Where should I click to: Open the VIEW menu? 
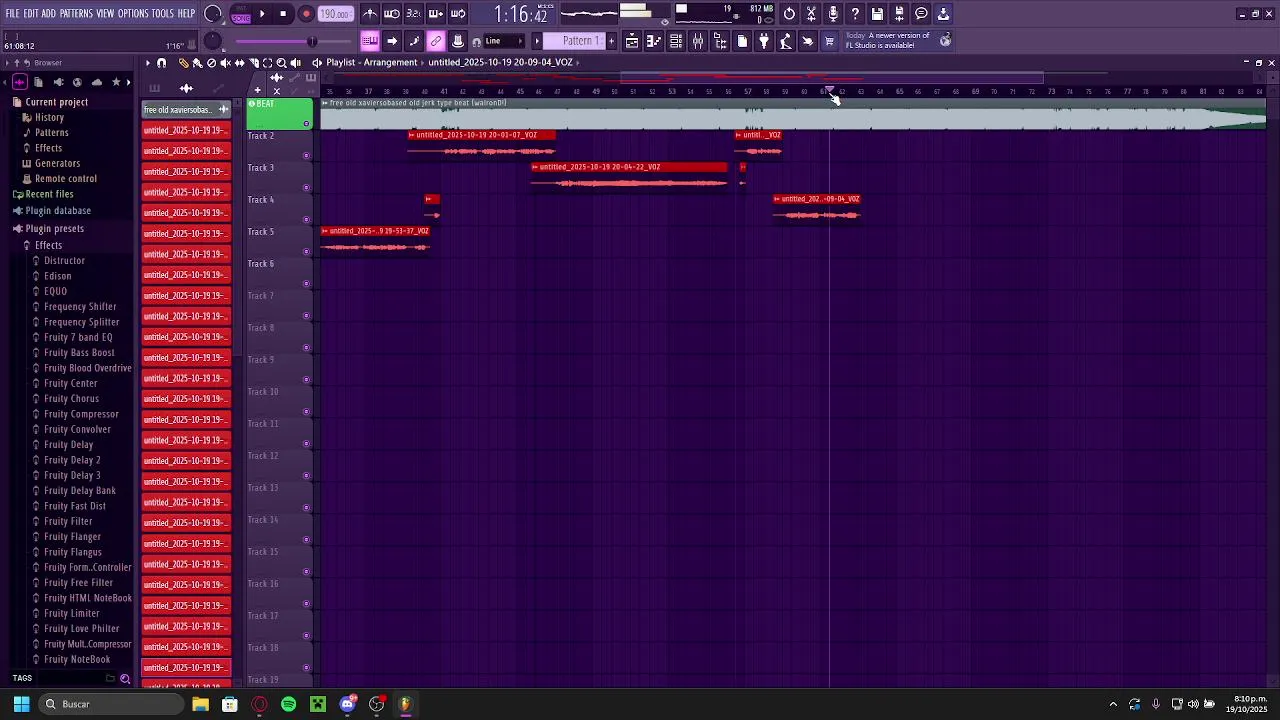click(x=105, y=14)
